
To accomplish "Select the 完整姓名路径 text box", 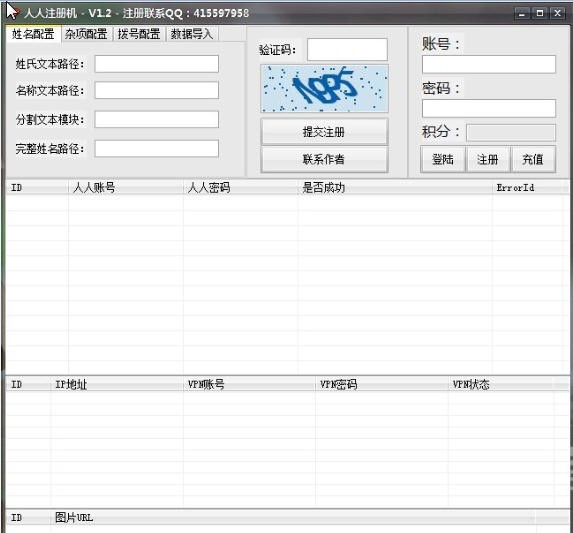I will pyautogui.click(x=156, y=149).
